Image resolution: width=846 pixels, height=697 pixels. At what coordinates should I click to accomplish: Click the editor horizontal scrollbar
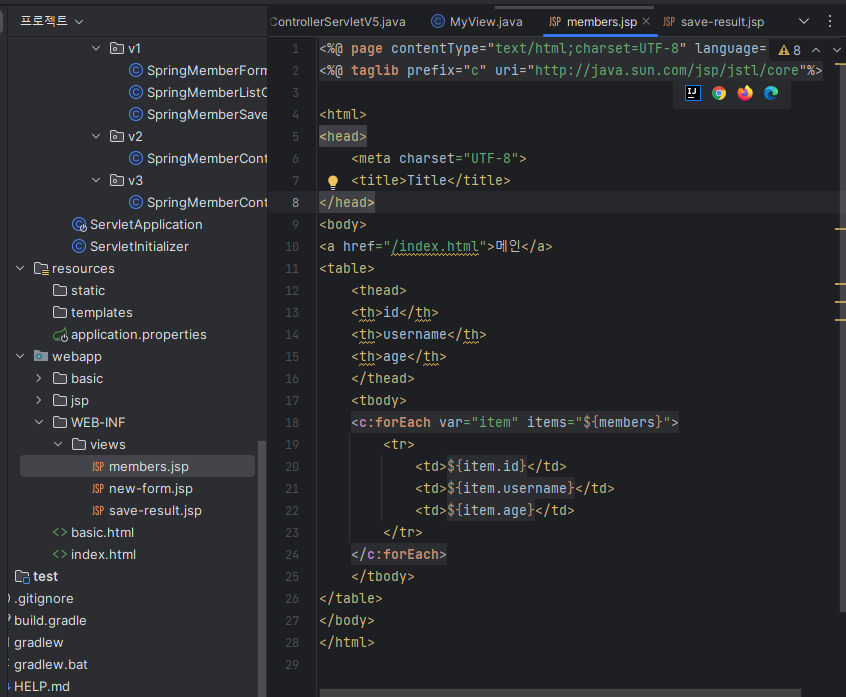click(560, 693)
